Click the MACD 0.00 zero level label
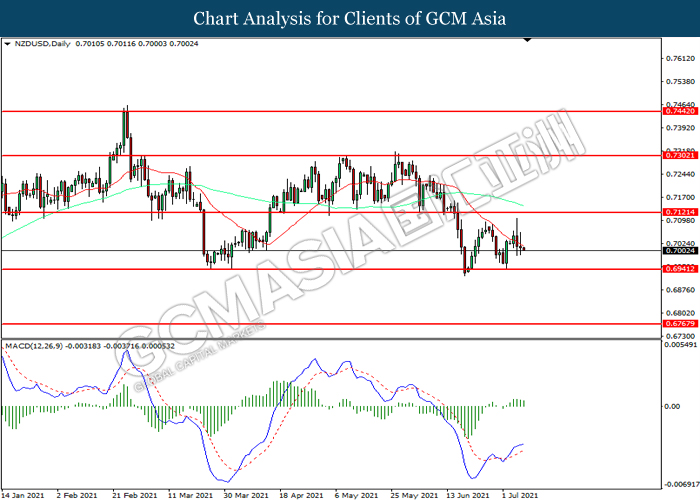Image resolution: width=700 pixels, height=500 pixels. (672, 406)
